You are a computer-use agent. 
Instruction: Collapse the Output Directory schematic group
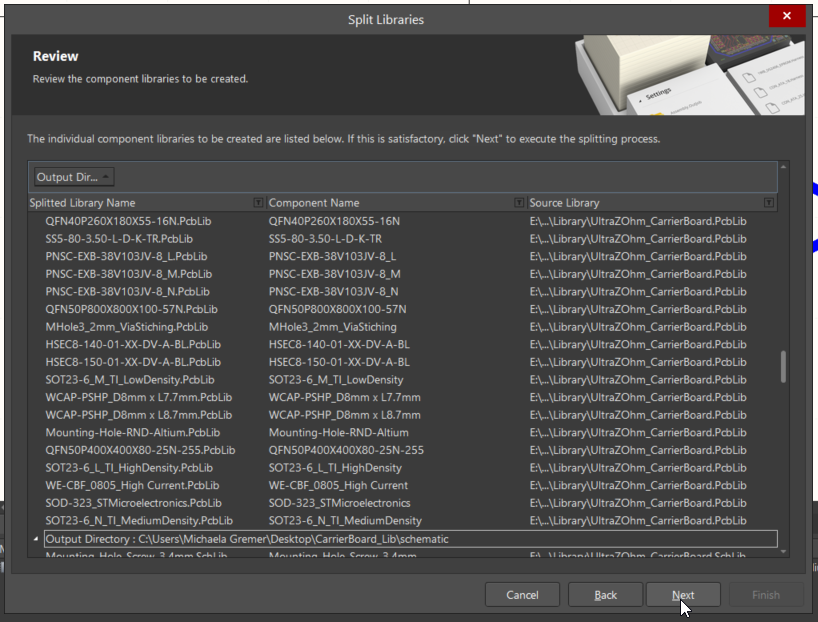(x=37, y=540)
